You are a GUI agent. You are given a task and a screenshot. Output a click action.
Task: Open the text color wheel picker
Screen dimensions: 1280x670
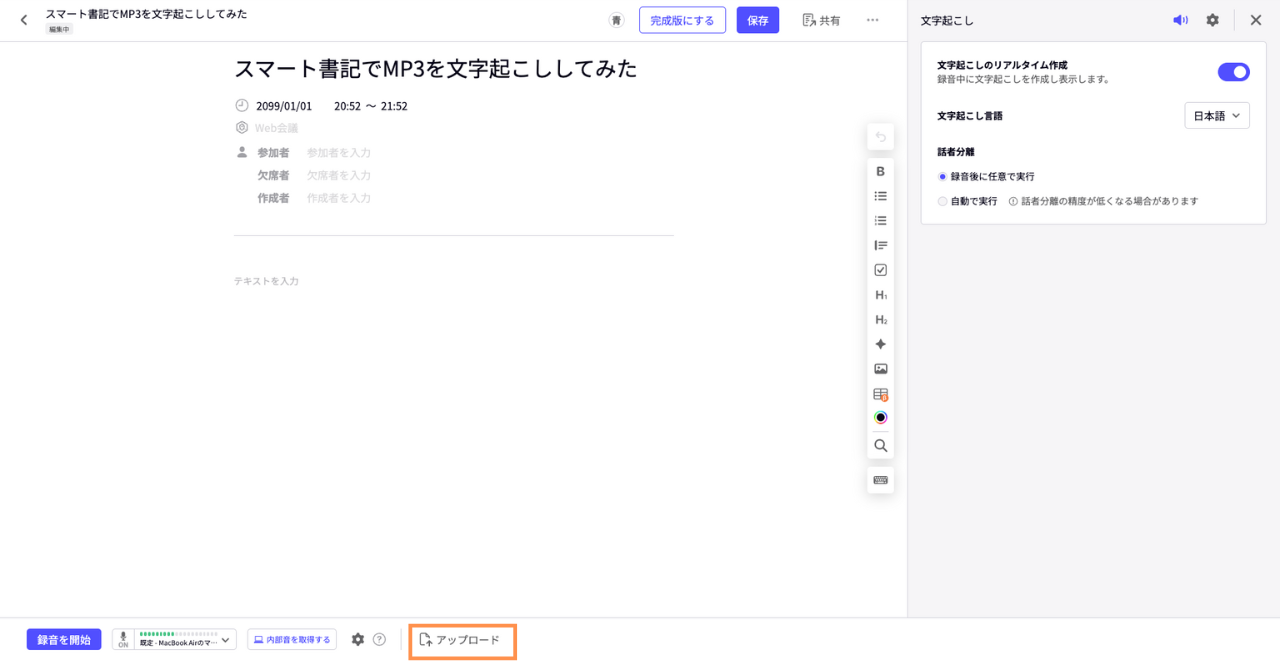(x=880, y=418)
